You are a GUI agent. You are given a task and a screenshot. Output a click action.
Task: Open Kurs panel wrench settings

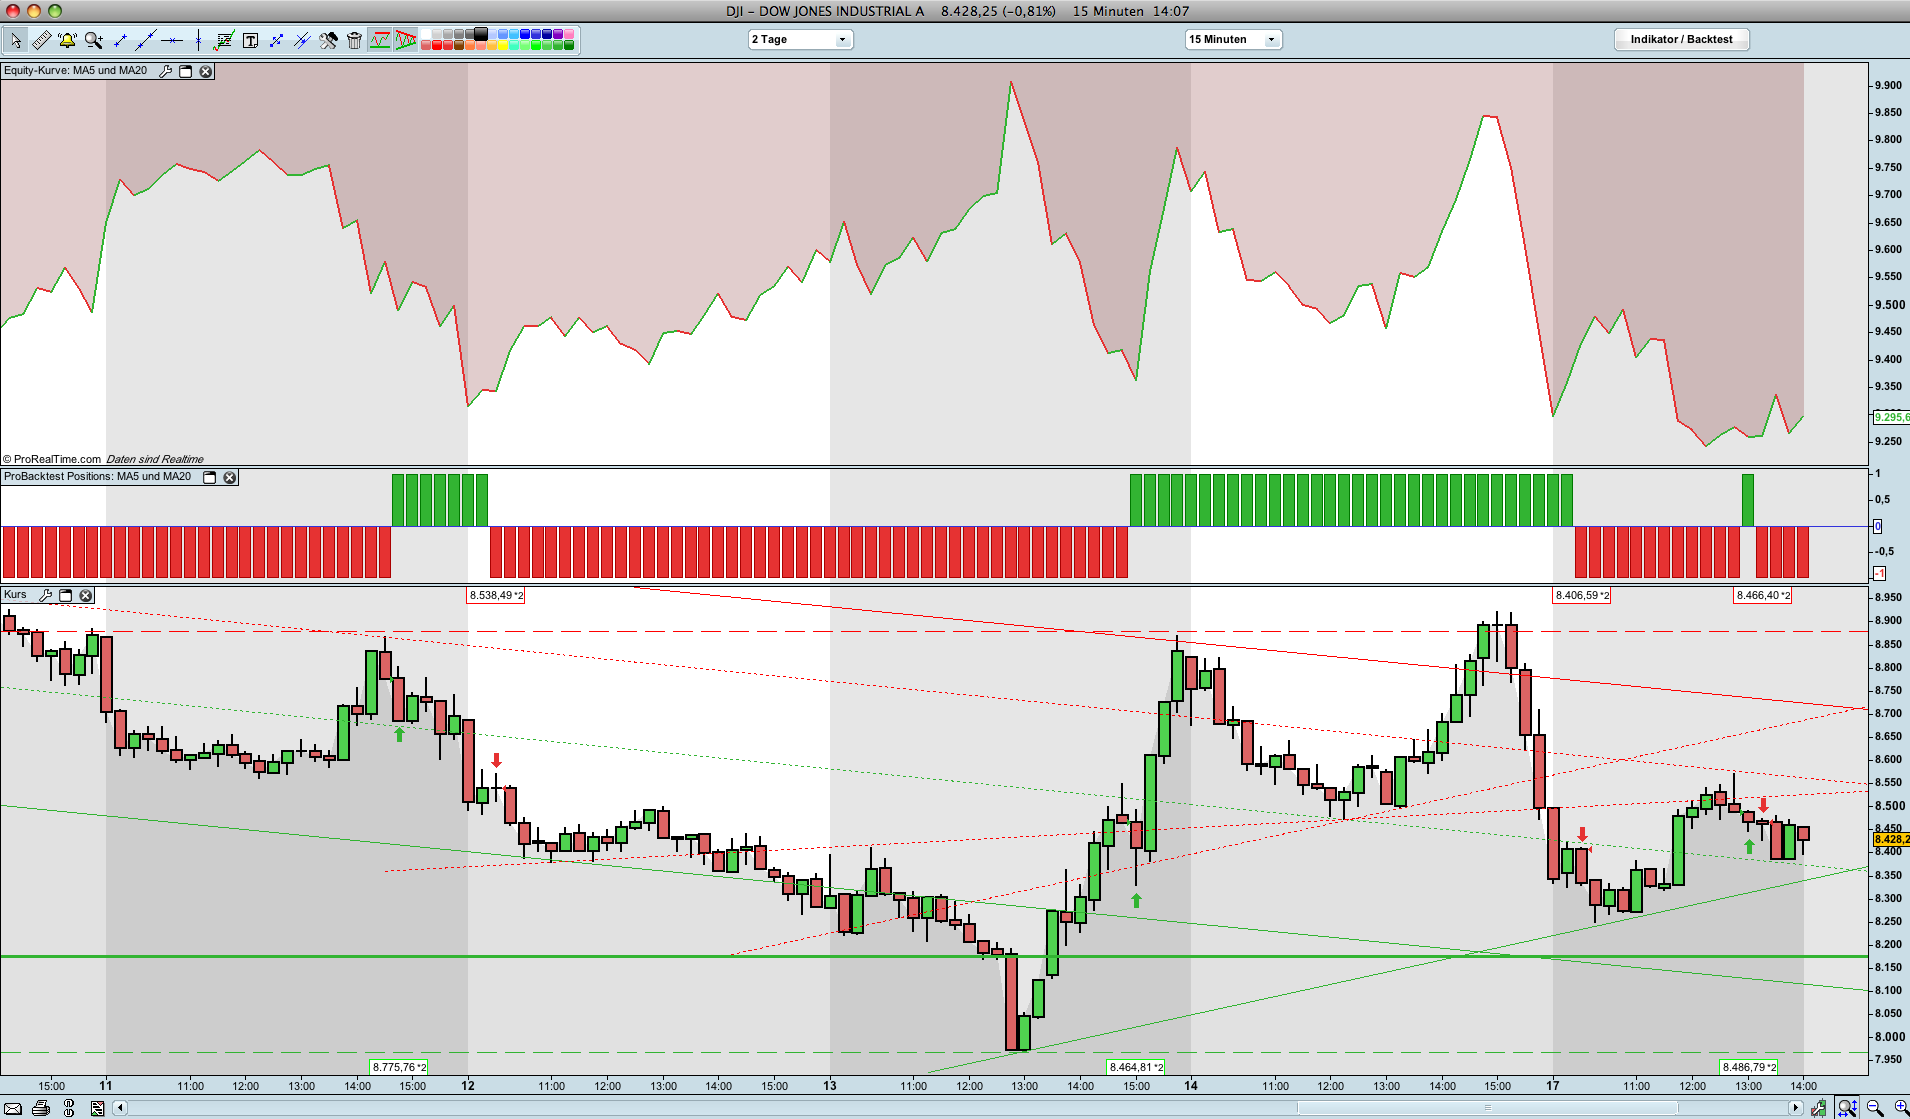(x=46, y=595)
